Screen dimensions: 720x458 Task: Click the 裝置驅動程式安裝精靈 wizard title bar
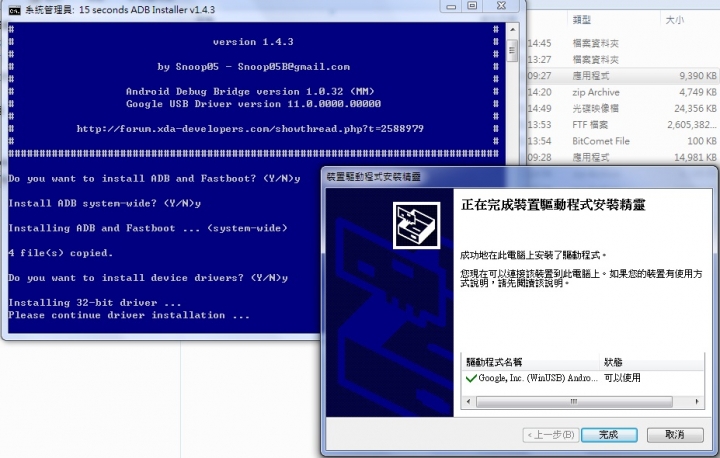519,177
